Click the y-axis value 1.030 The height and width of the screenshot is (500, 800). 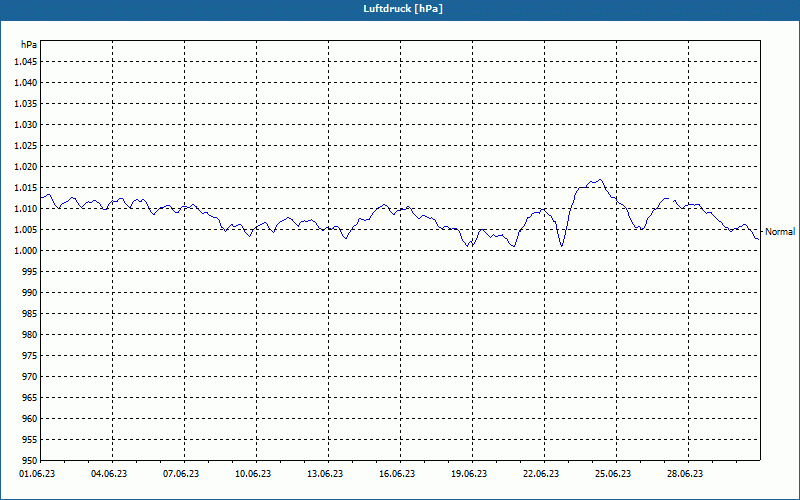tap(26, 124)
